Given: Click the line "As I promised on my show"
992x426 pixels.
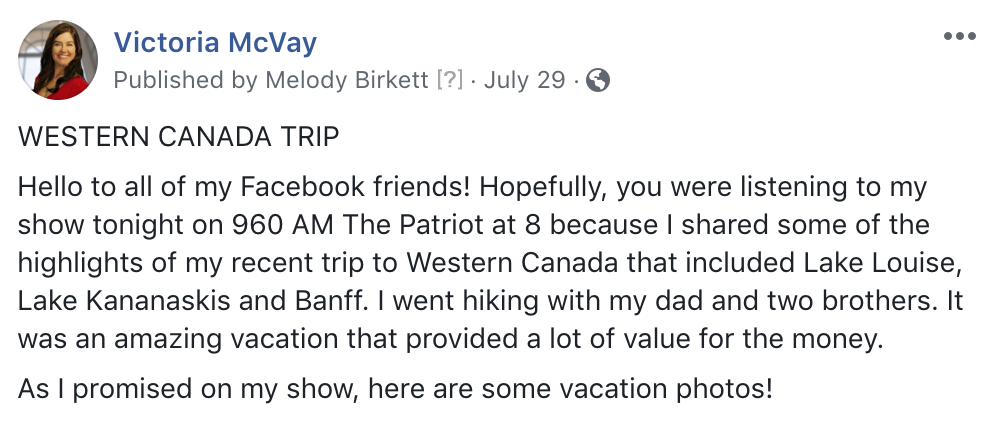Looking at the screenshot, I should click(x=189, y=389).
